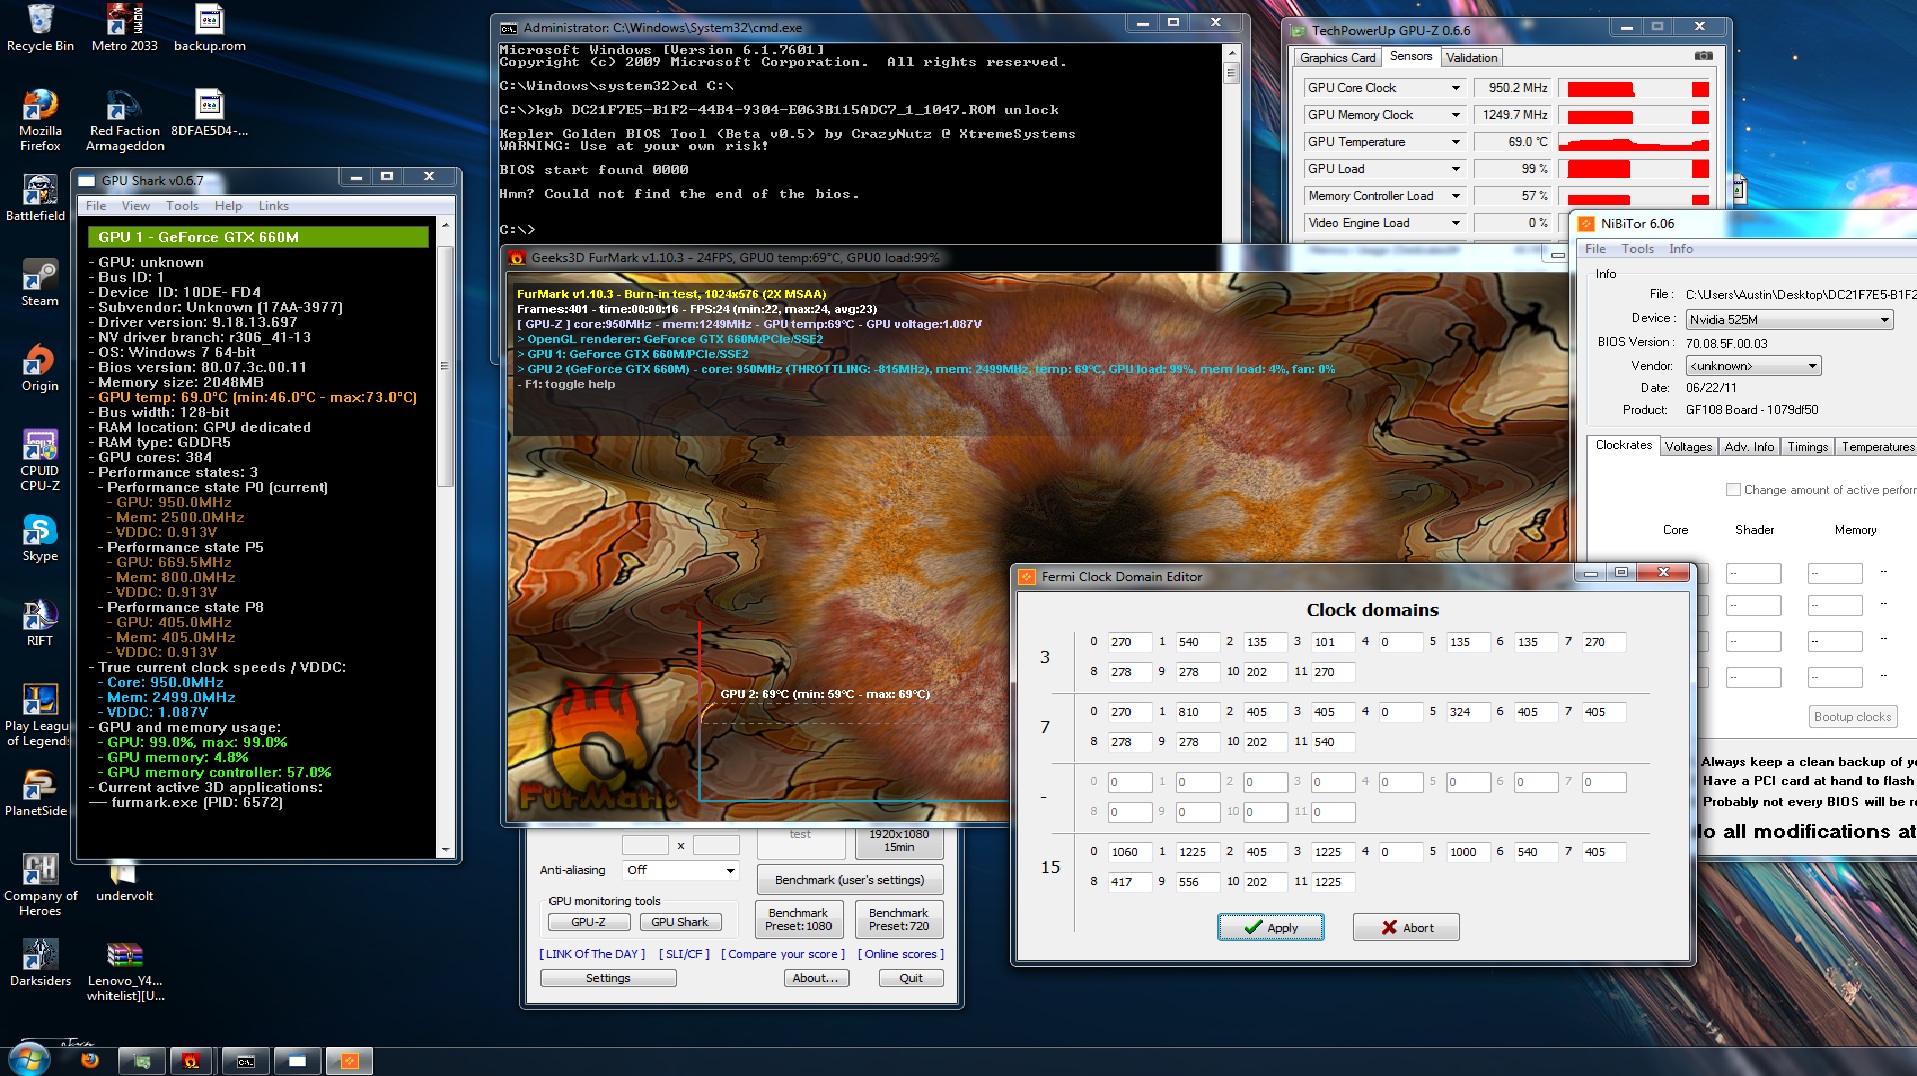Open FurMark Settings button
The image size is (1917, 1076).
pos(608,978)
